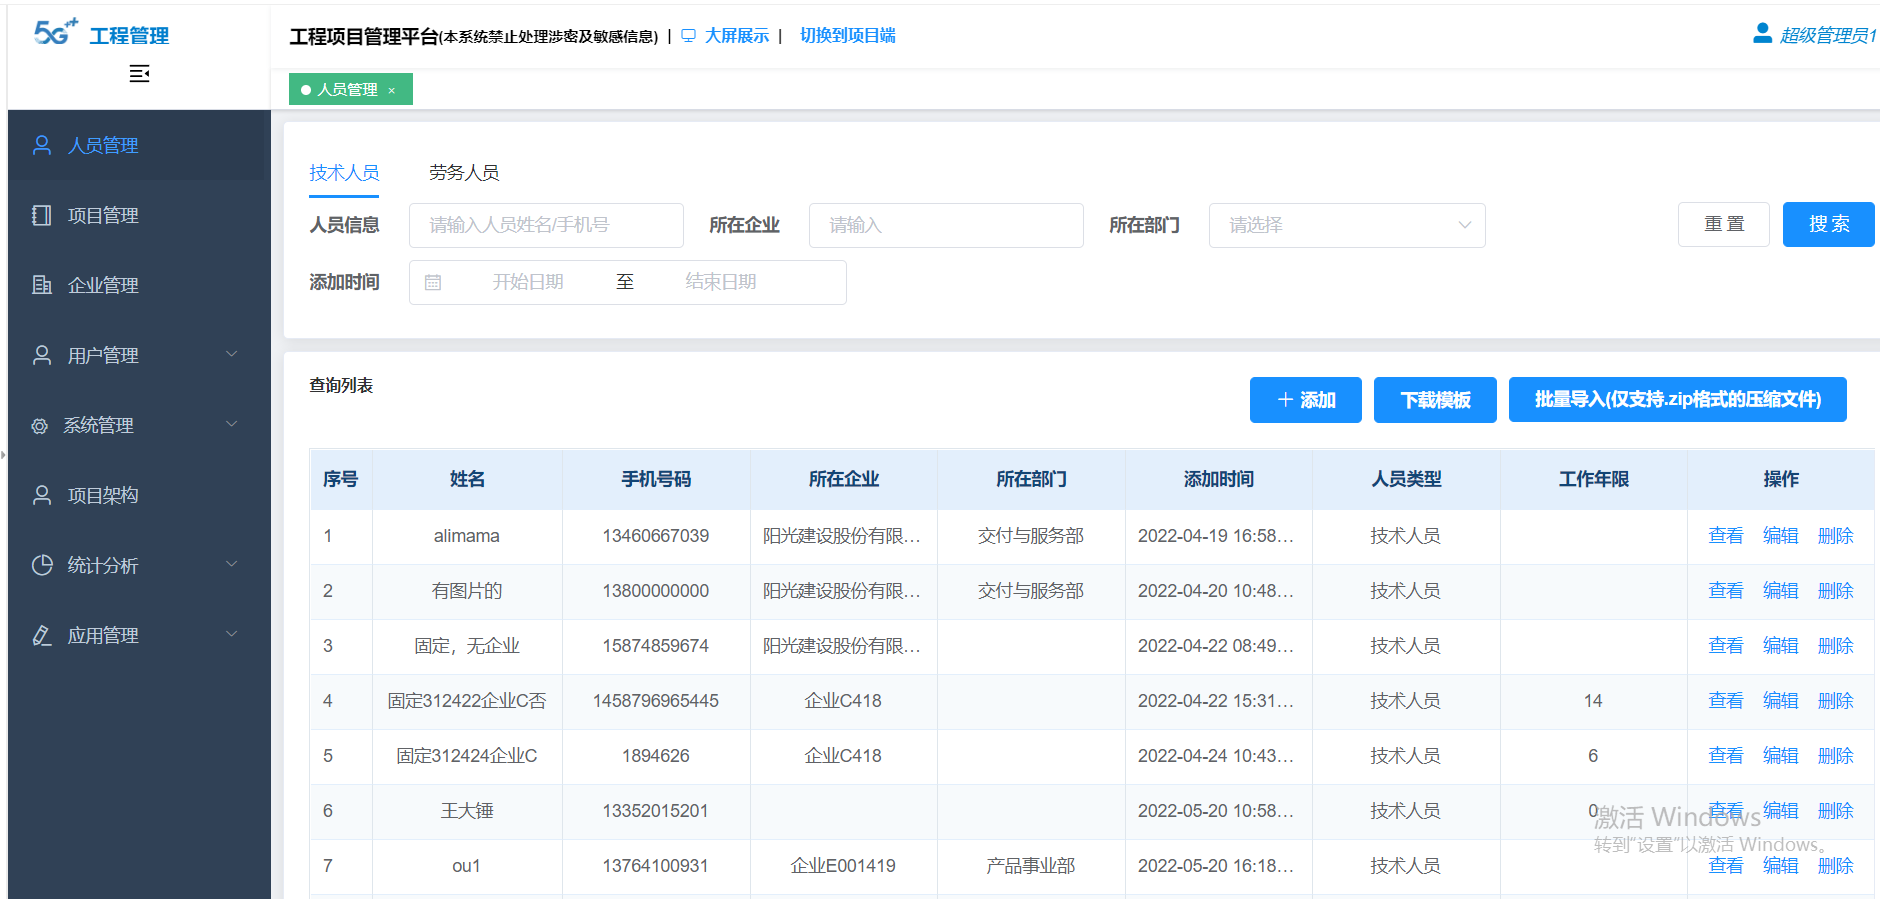Open the 所在部门 dropdown selector

[x=1347, y=226]
